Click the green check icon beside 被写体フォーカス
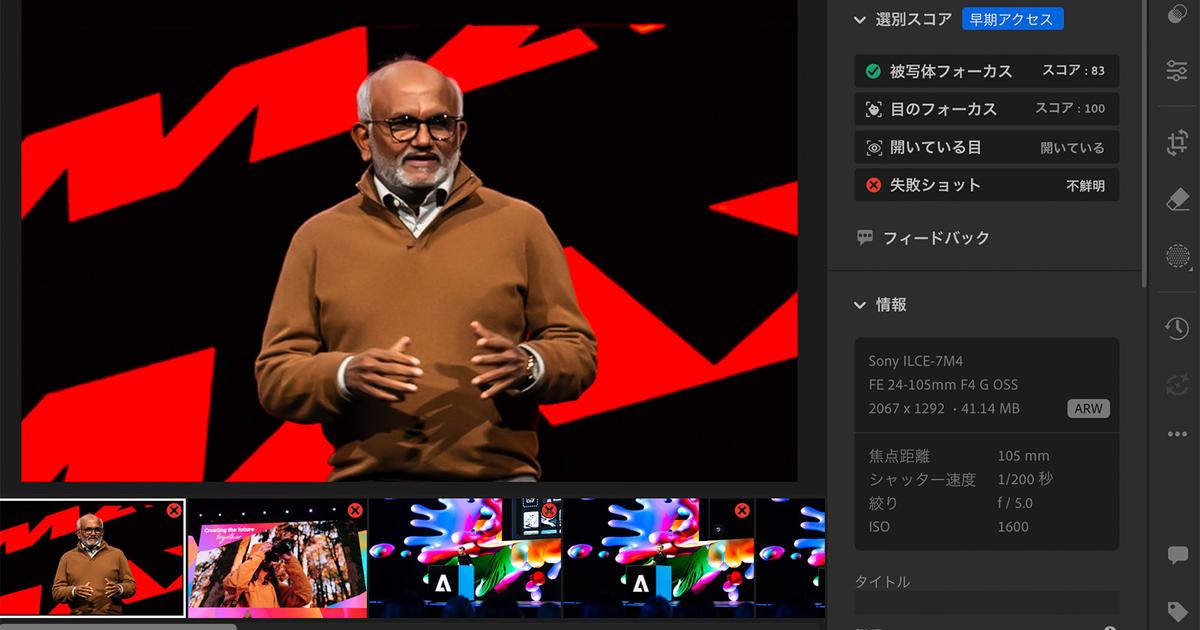 pos(873,71)
